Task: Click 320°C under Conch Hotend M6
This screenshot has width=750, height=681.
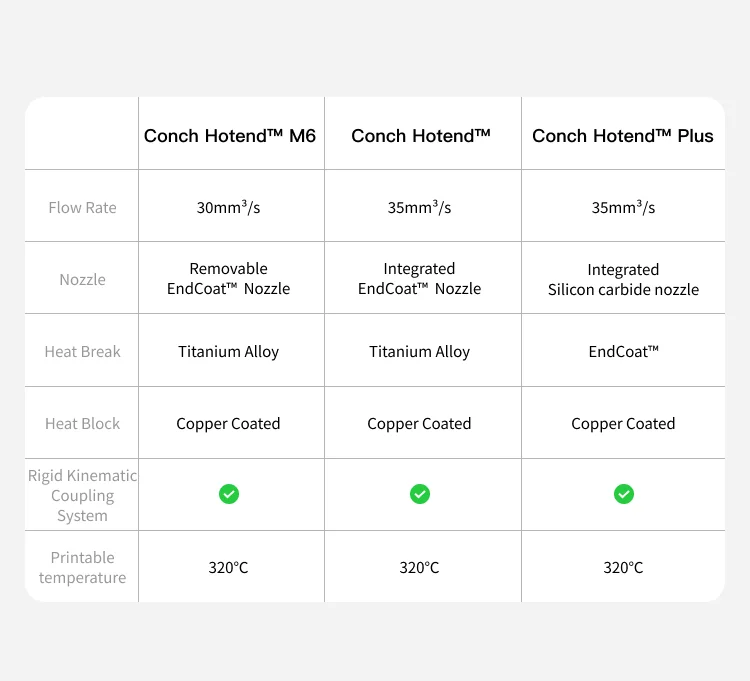Action: (x=229, y=568)
